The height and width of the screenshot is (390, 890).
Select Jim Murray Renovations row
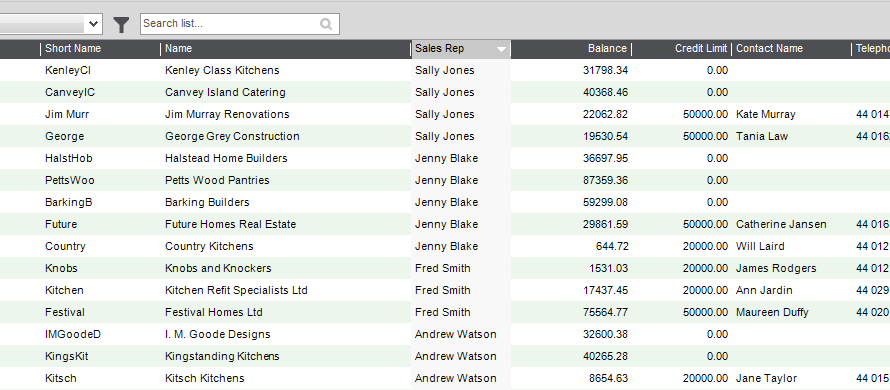point(445,114)
